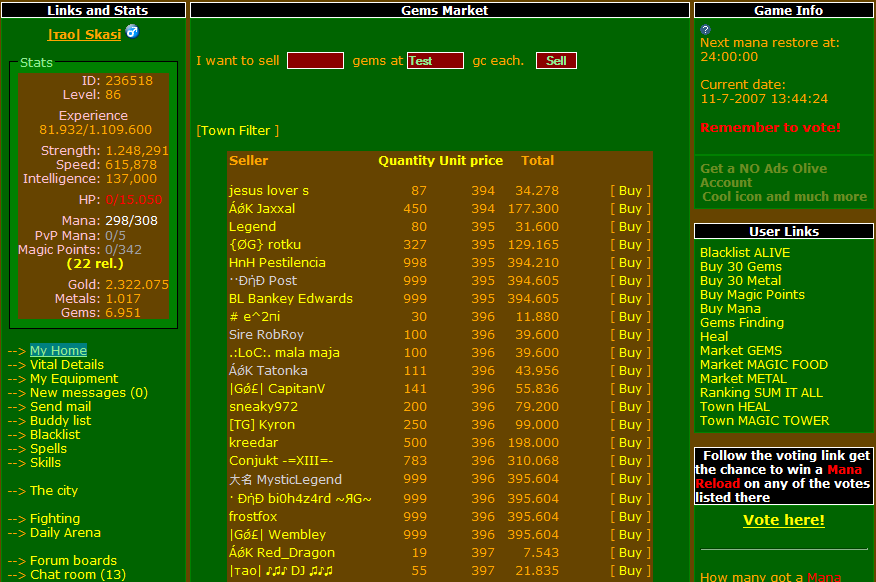This screenshot has width=876, height=582.
Task: Click the help question mark icon
Action: coord(706,30)
